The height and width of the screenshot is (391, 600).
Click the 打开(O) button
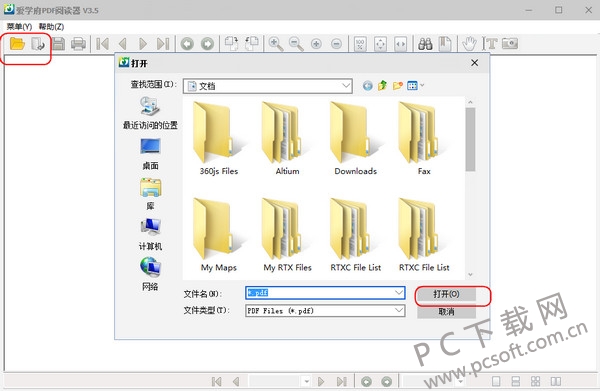pyautogui.click(x=446, y=294)
